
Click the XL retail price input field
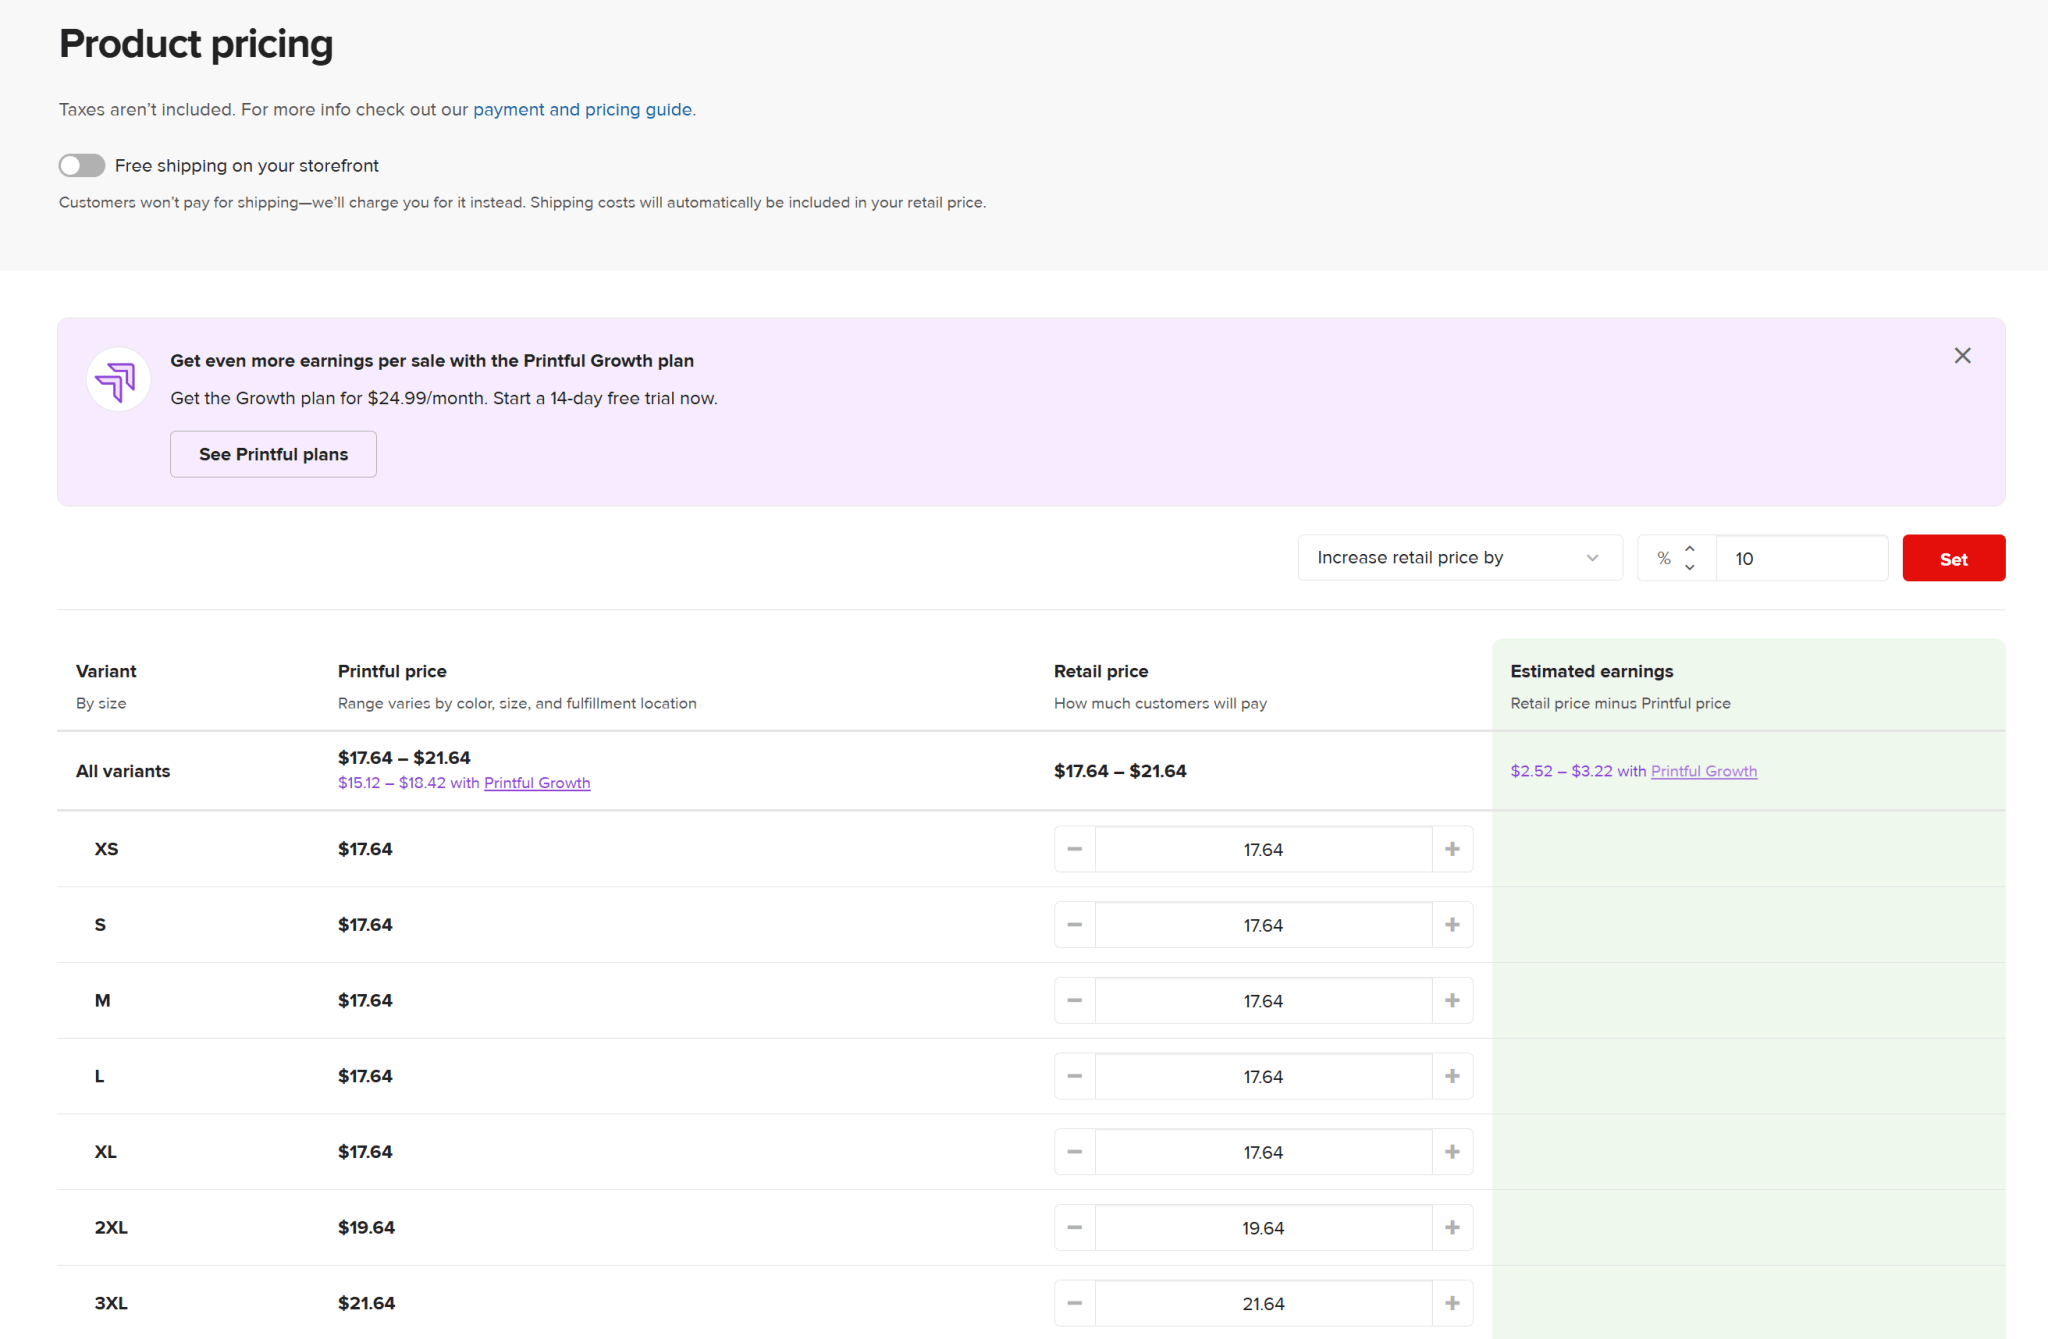point(1263,1152)
